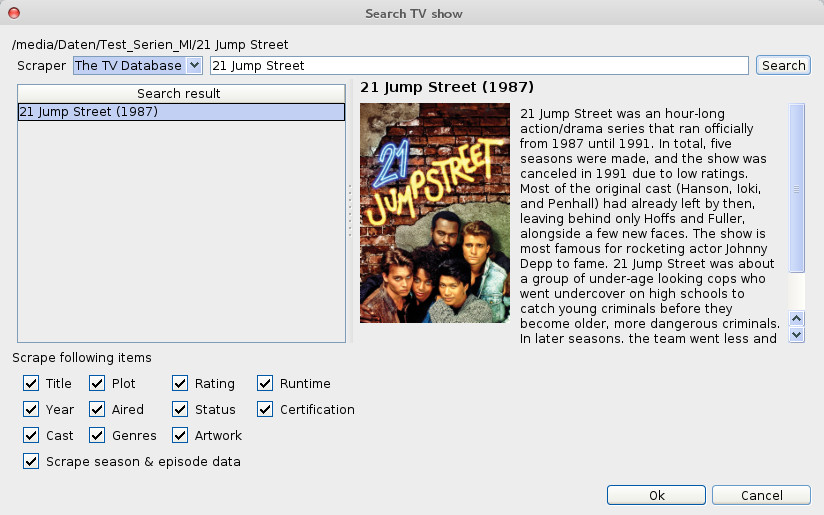Uncheck the Plot checkbox

[x=97, y=383]
